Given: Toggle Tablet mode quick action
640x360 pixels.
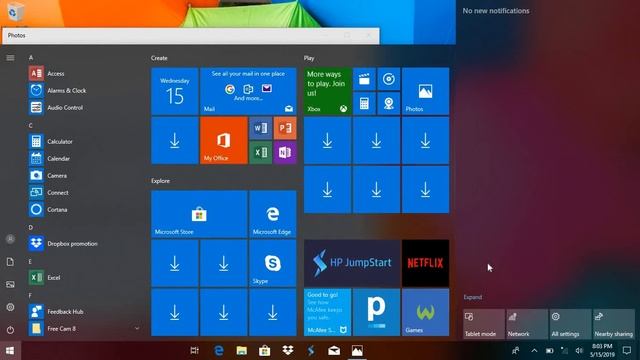Looking at the screenshot, I should click(484, 324).
